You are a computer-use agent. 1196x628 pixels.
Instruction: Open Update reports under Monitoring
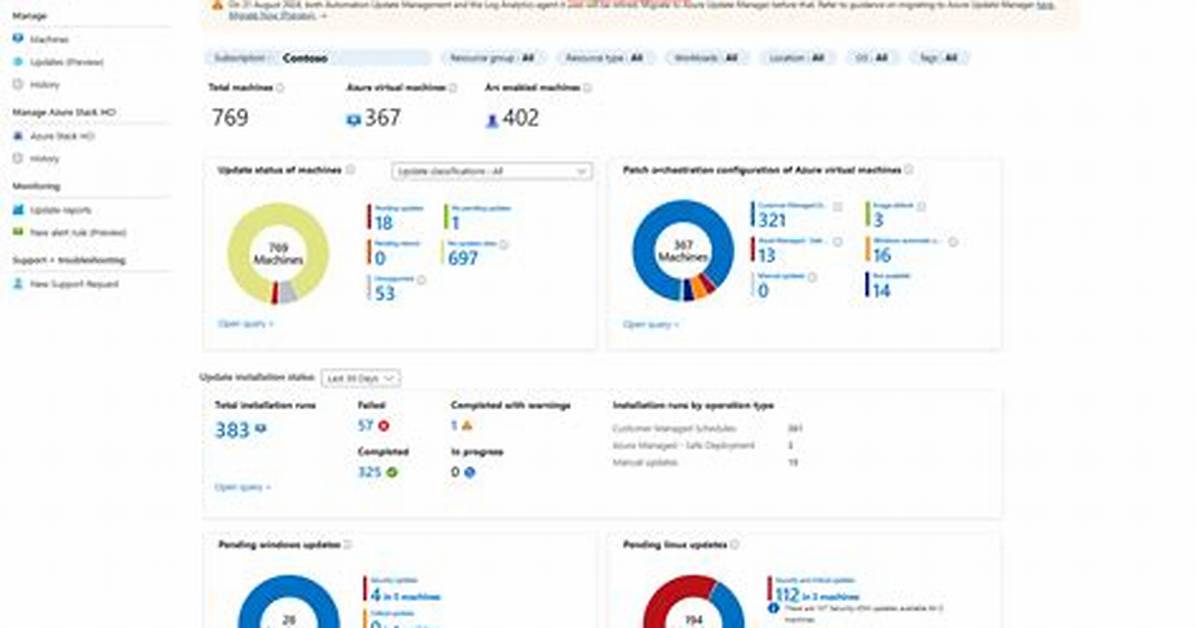coord(60,210)
